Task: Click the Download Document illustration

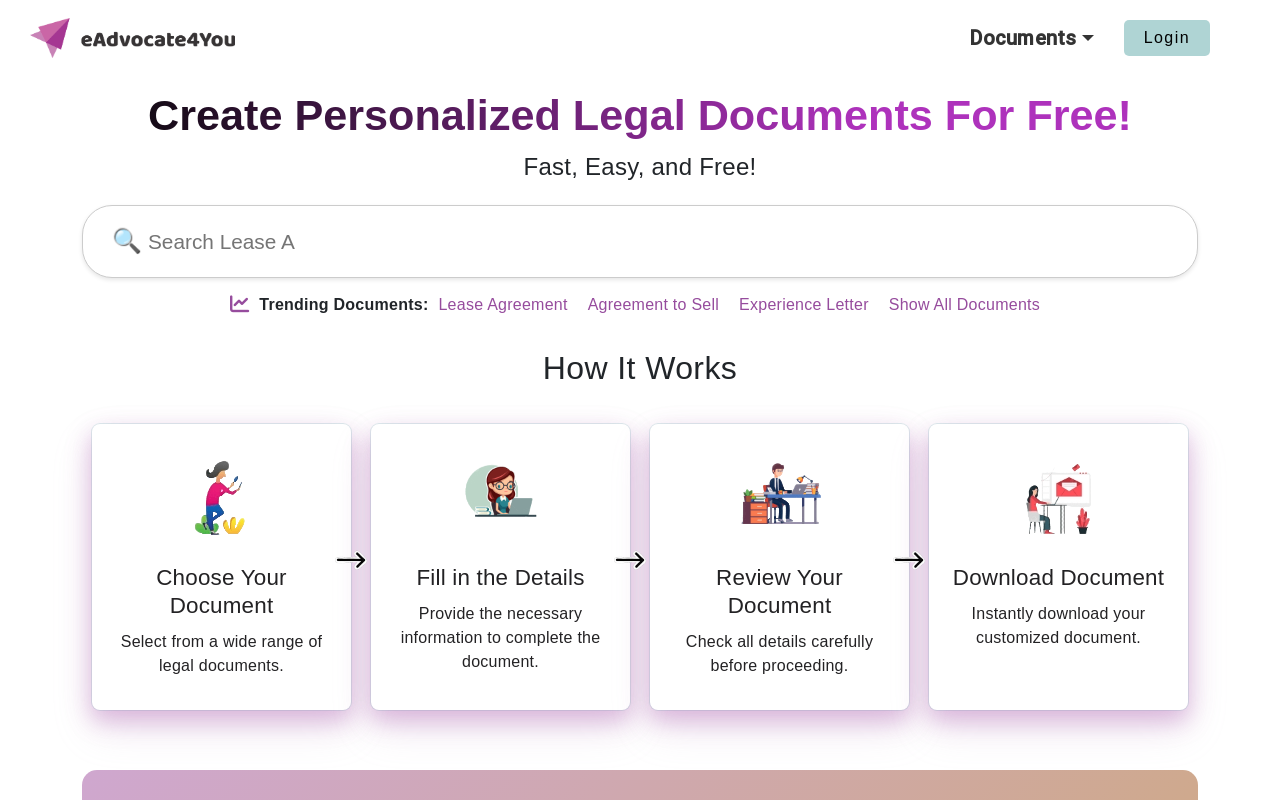Action: [1058, 498]
